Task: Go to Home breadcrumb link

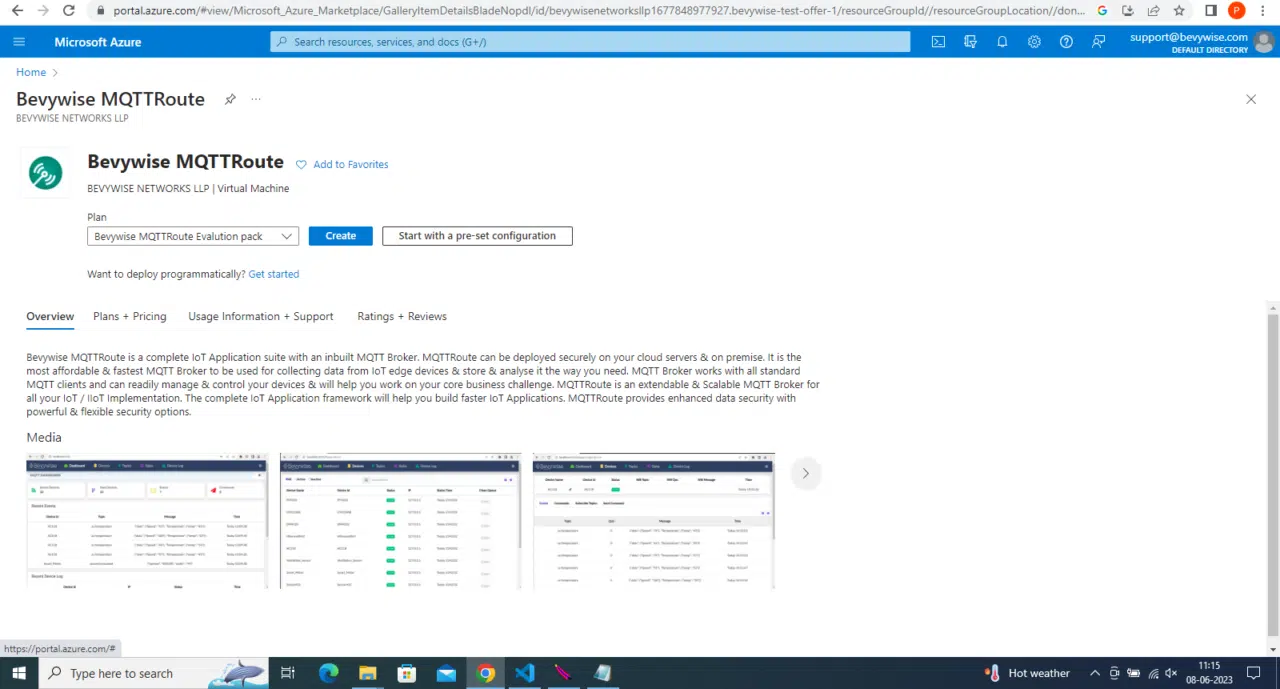Action: (31, 72)
